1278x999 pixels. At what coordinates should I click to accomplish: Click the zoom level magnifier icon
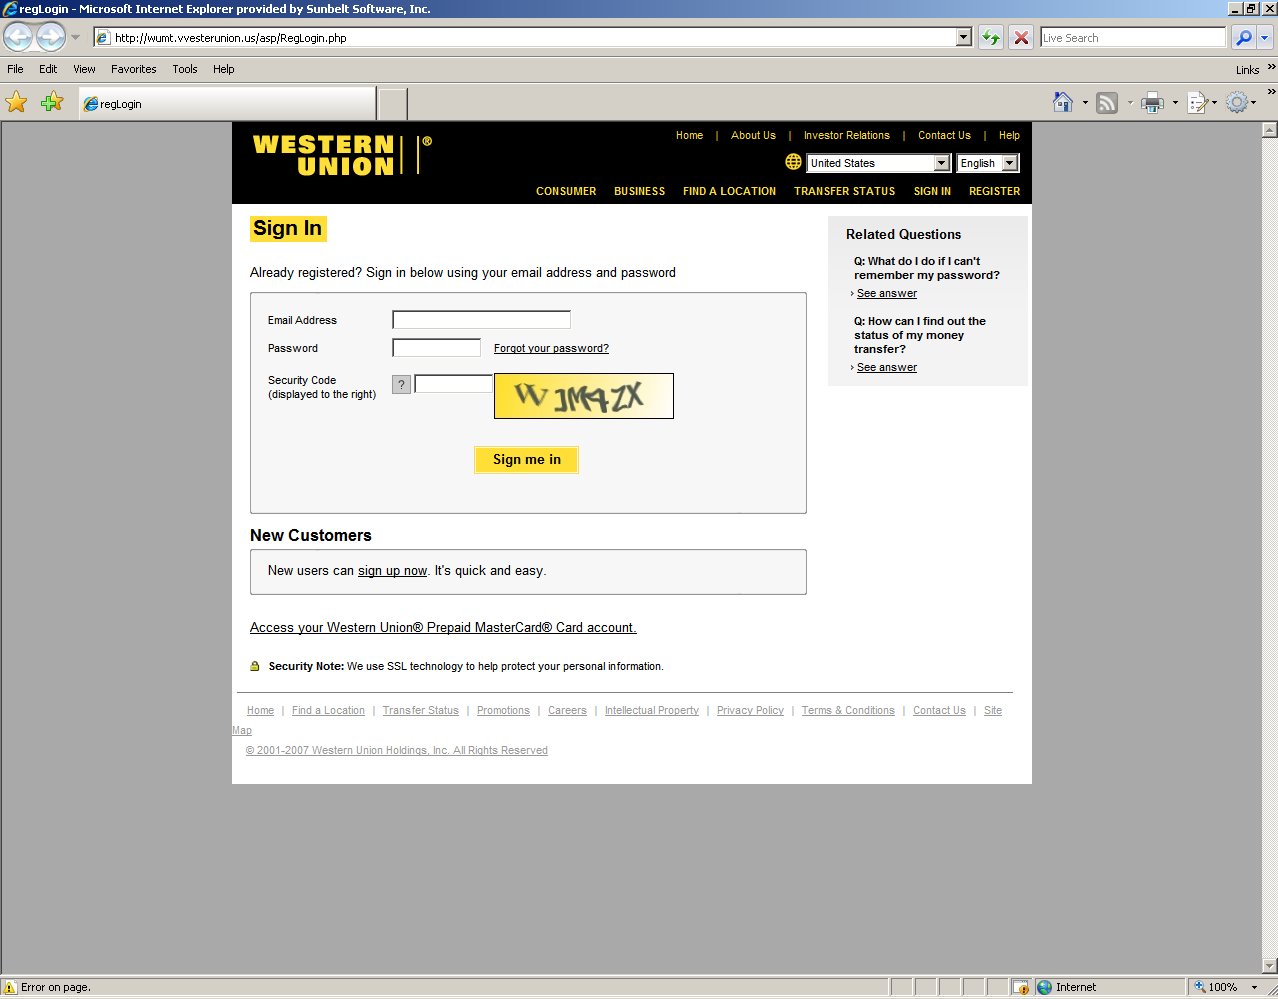click(x=1200, y=987)
